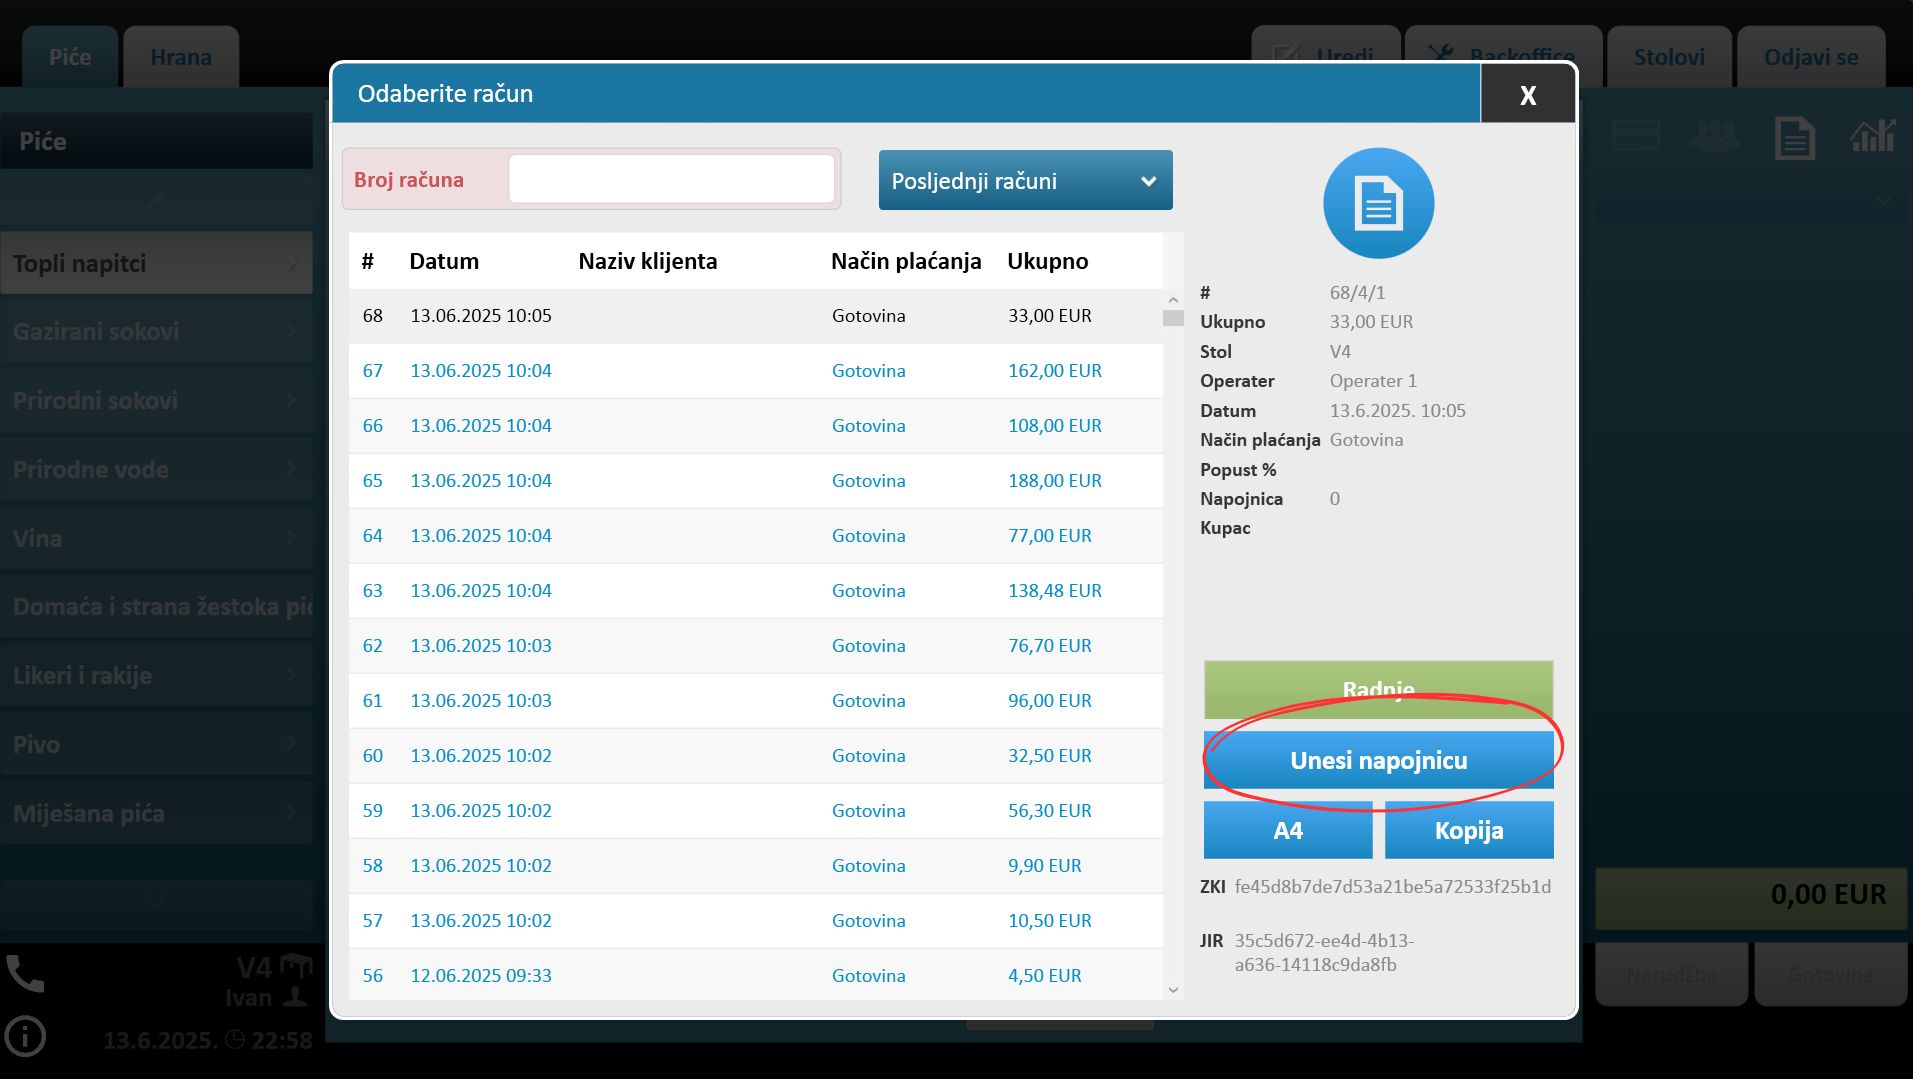
Task: Close the Odaberite račun dialog
Action: pyautogui.click(x=1527, y=94)
